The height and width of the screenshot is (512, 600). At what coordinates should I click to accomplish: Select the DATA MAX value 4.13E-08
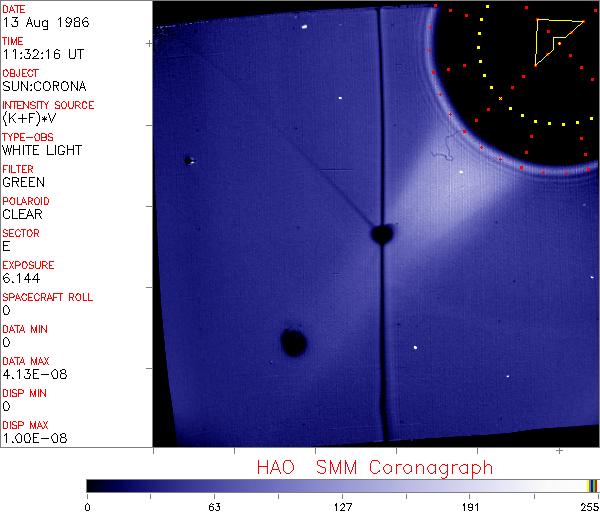30,374
